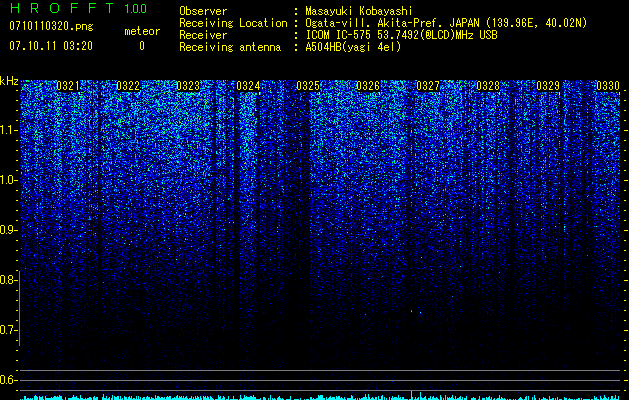The image size is (629, 400).
Task: Click the 1.1 kHz axis label
Action: (8, 130)
